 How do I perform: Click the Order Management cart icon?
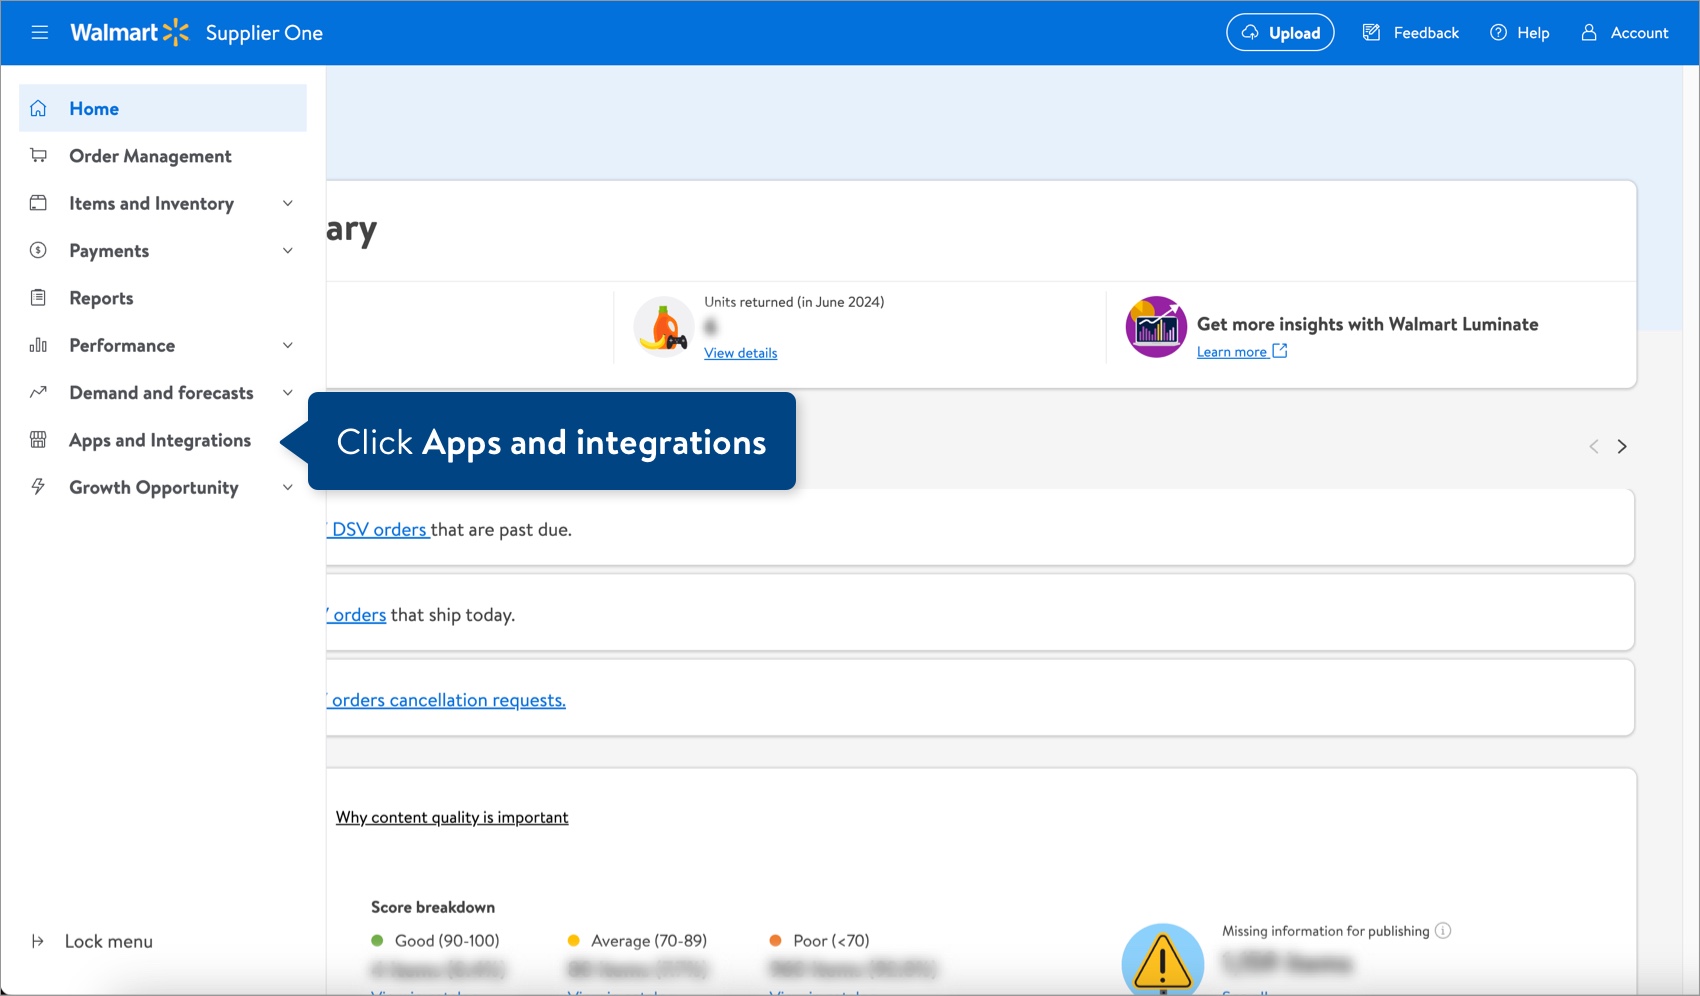point(39,155)
